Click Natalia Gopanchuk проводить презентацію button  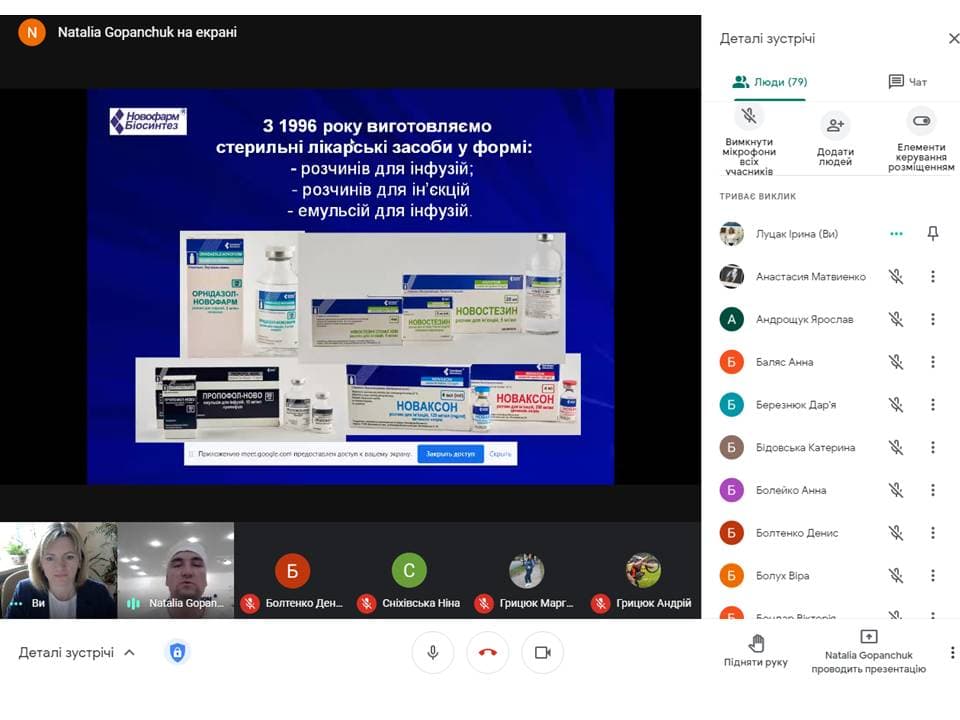[868, 653]
